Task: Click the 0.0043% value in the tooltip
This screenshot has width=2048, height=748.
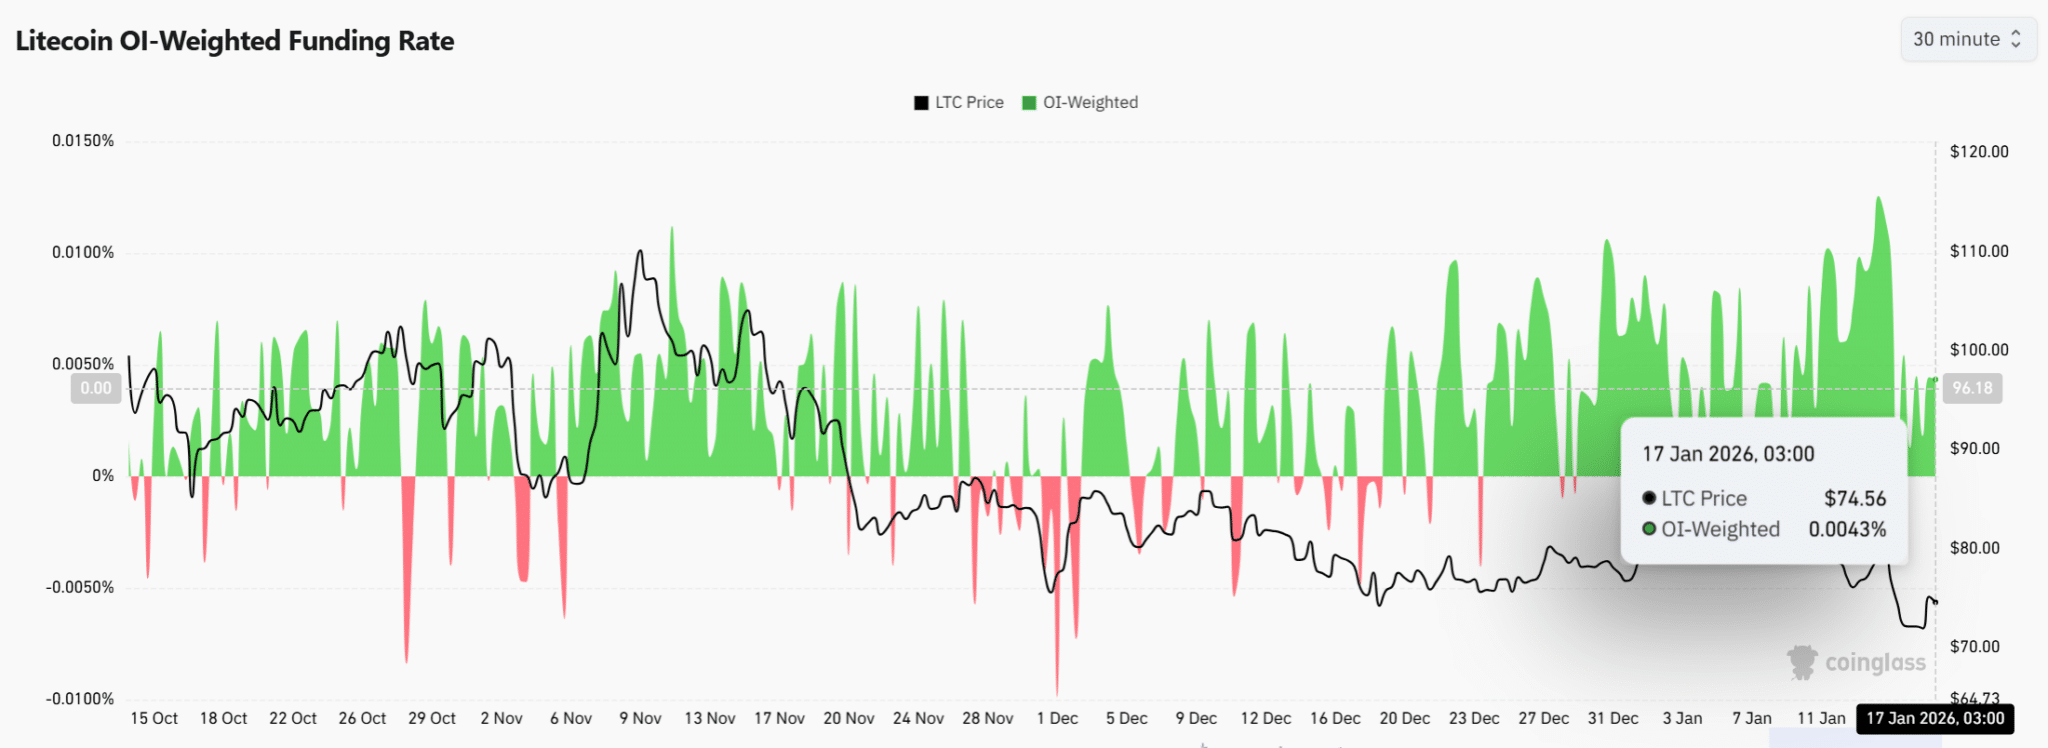Action: click(x=1846, y=529)
